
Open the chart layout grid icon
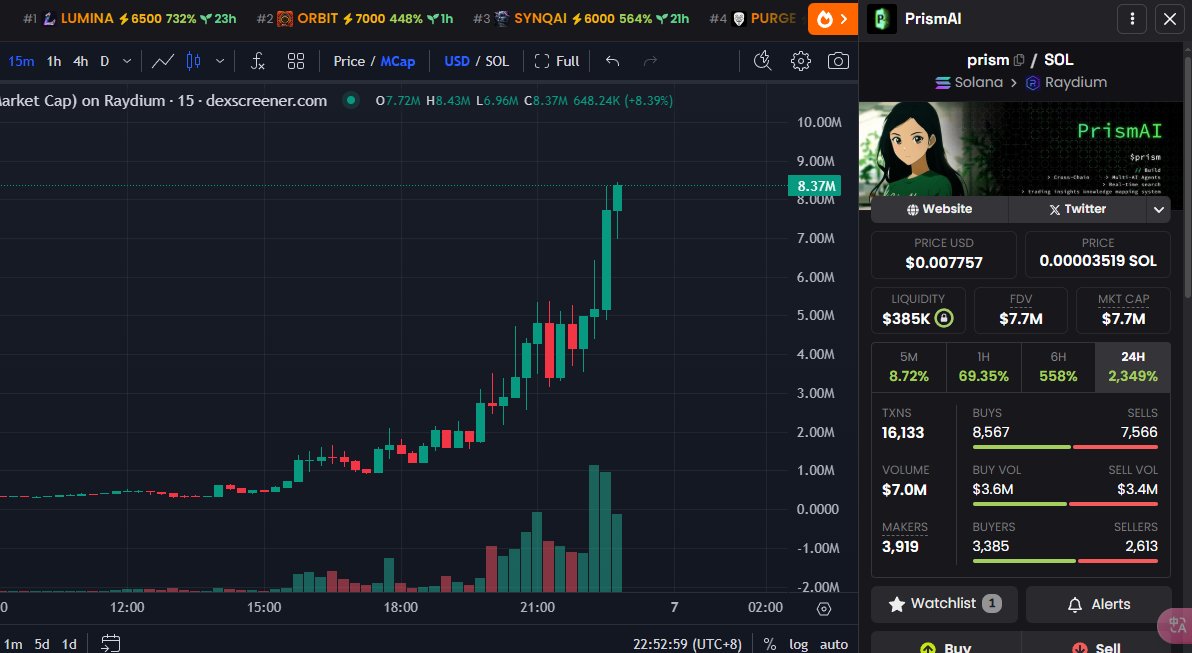click(296, 61)
